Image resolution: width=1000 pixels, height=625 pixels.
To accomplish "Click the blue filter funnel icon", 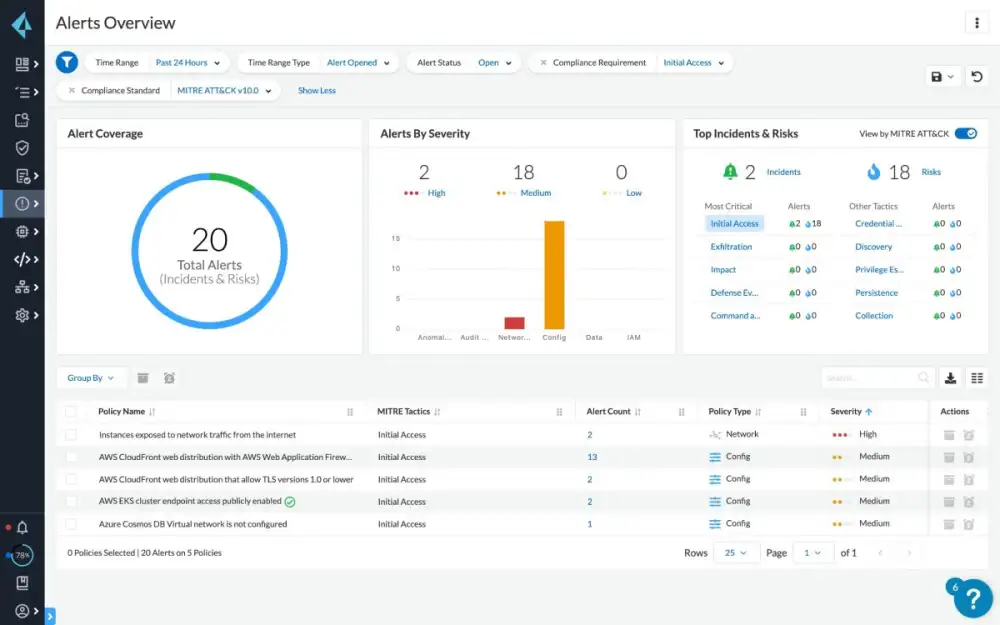I will [x=67, y=62].
